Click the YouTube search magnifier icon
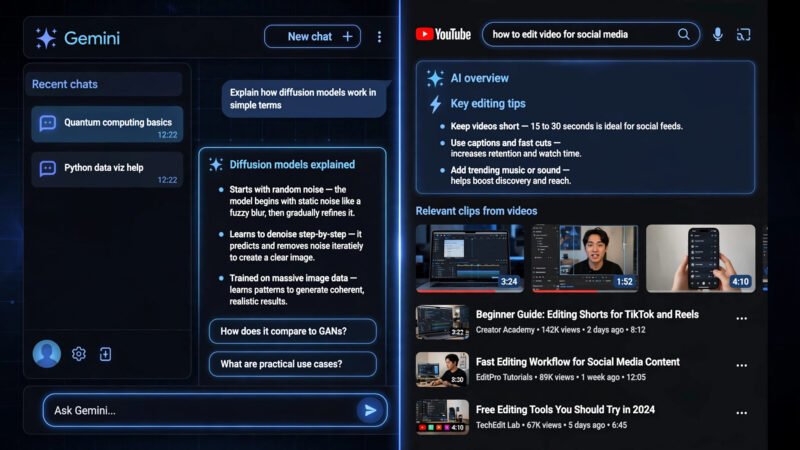Image resolution: width=800 pixels, height=450 pixels. tap(684, 34)
